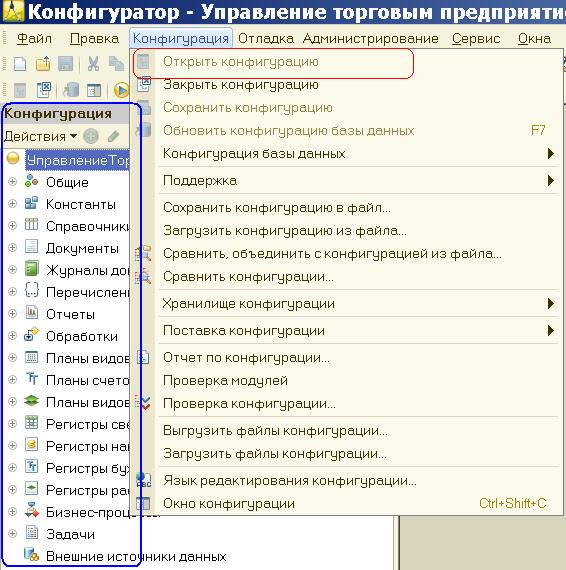Expand the Задачи tree node
This screenshot has height=570, width=566.
coord(12,533)
